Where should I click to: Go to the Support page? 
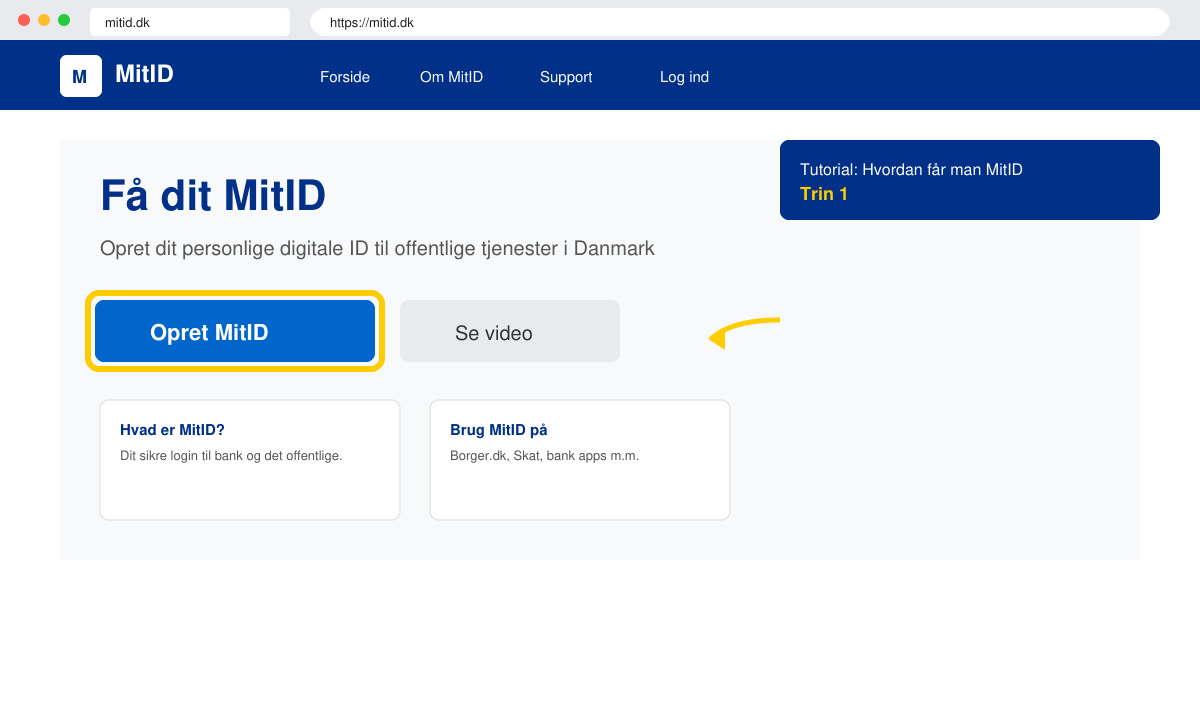pos(566,77)
